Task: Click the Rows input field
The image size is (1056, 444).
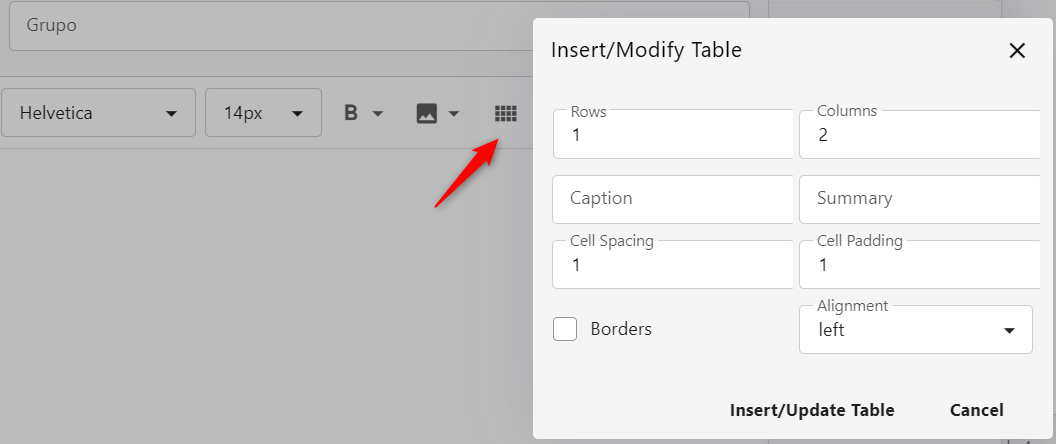Action: [x=672, y=135]
